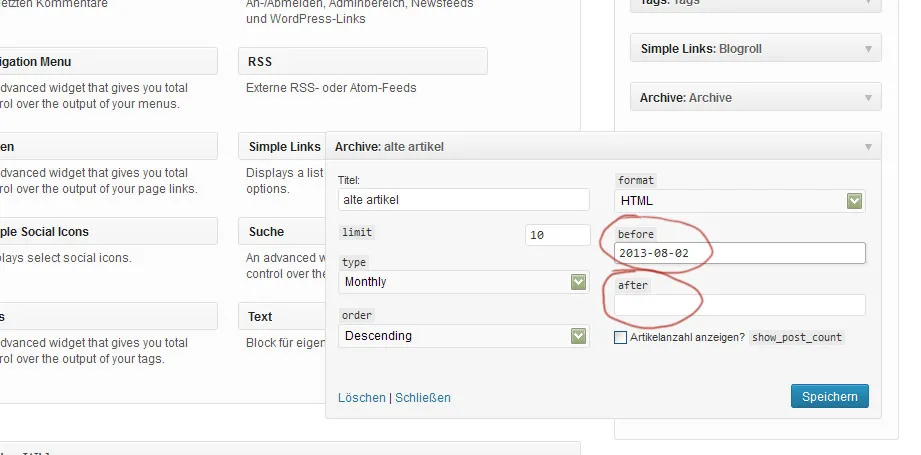The width and height of the screenshot is (921, 455).
Task: Select the Text available widget
Action: click(x=283, y=316)
